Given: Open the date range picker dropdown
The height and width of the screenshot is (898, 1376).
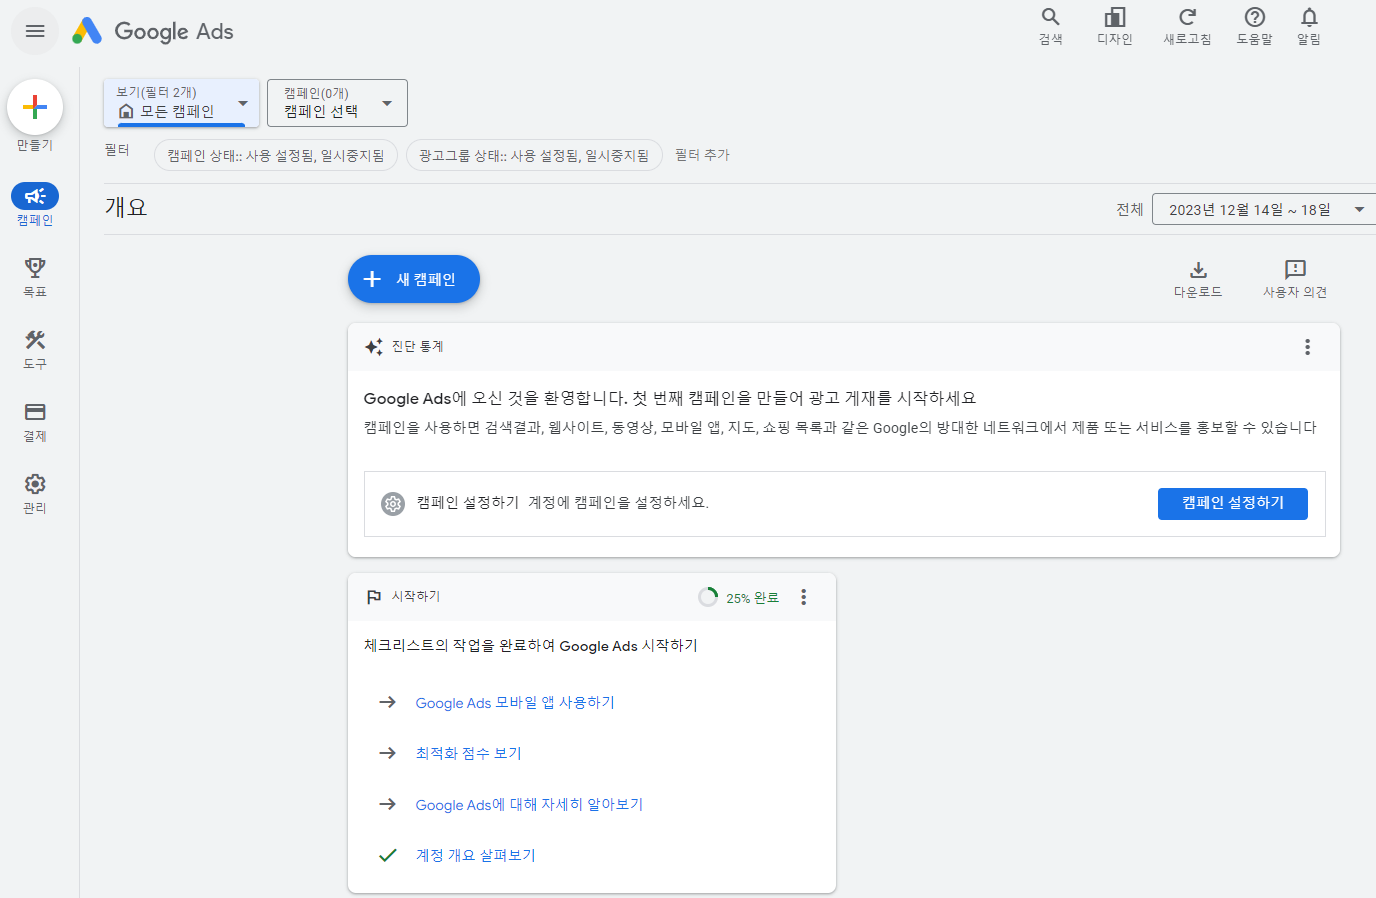Looking at the screenshot, I should pos(1263,209).
